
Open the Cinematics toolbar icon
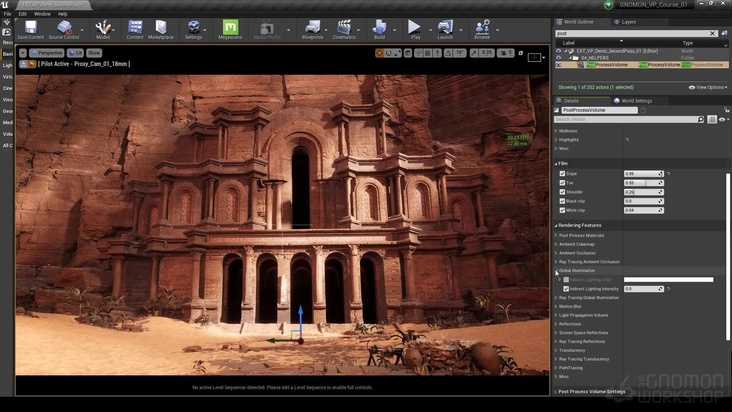[344, 28]
